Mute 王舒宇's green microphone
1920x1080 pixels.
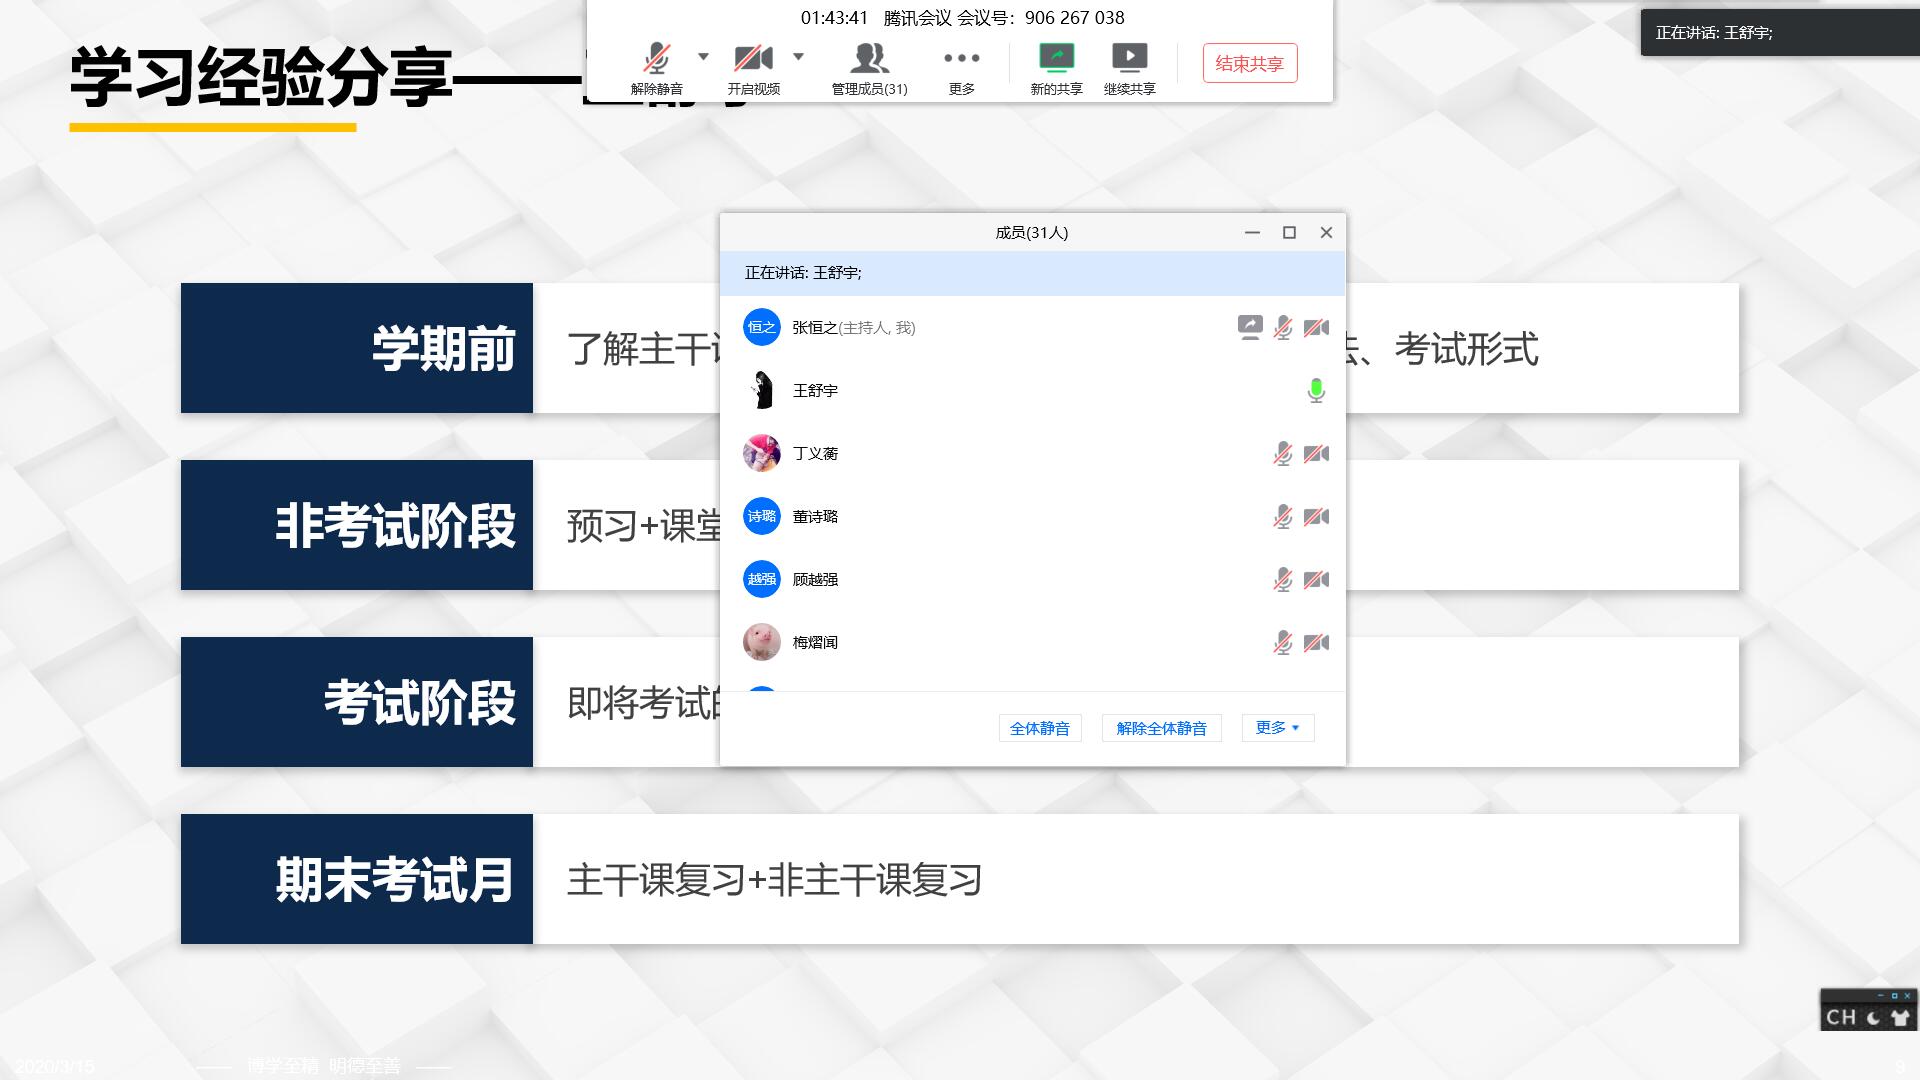click(1316, 391)
